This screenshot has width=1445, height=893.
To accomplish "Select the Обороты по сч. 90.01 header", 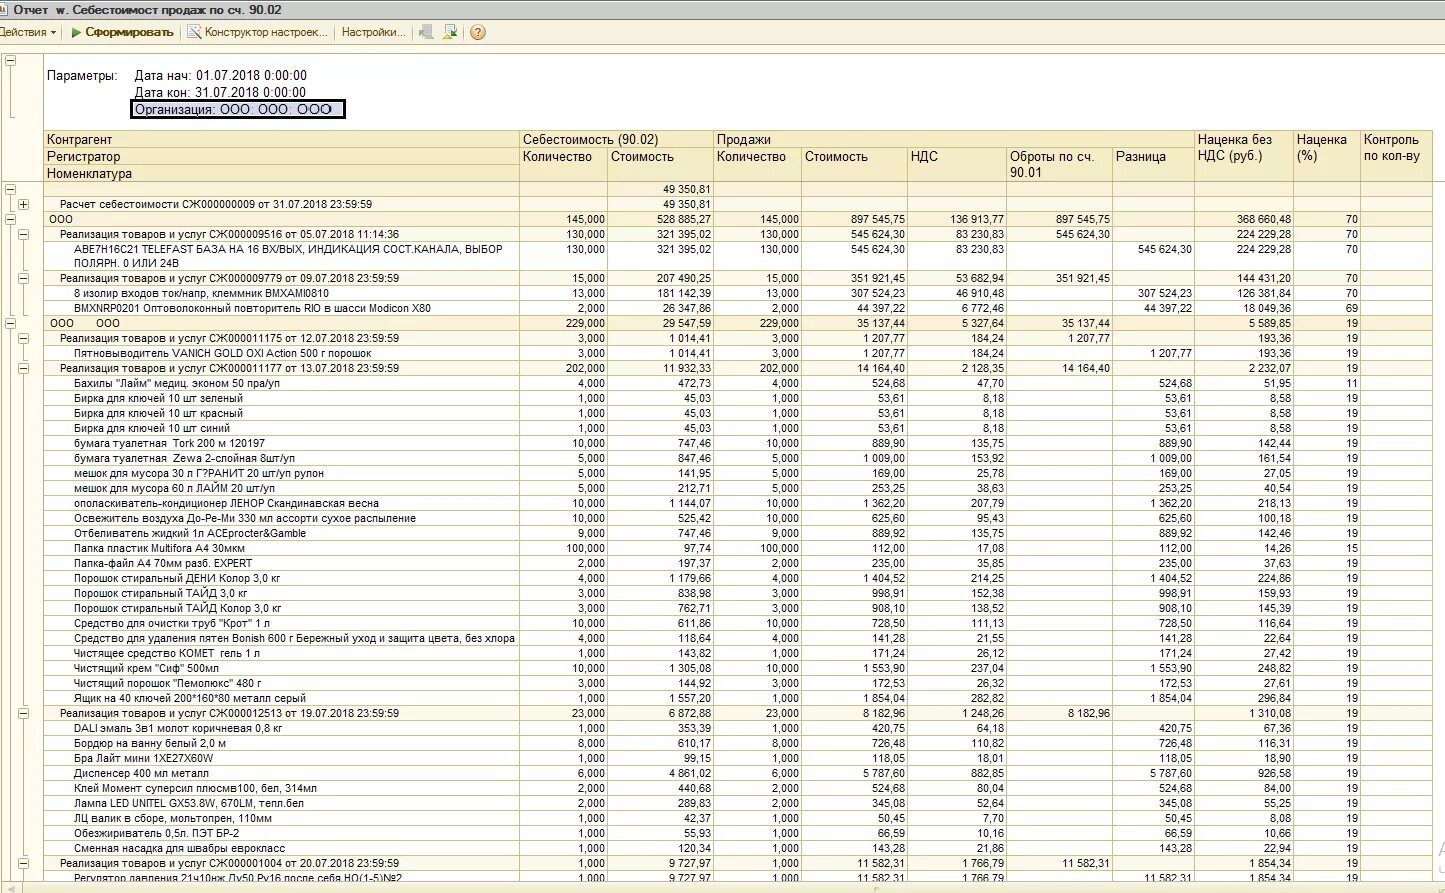I will tap(1059, 165).
